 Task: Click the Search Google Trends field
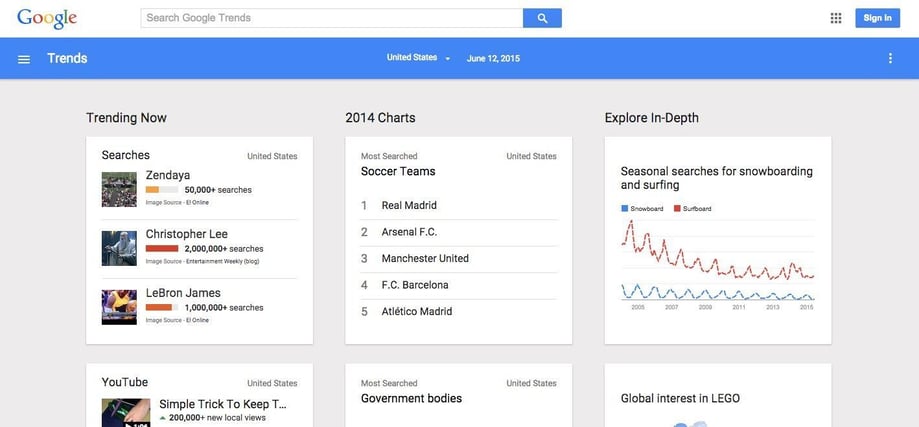pyautogui.click(x=332, y=18)
